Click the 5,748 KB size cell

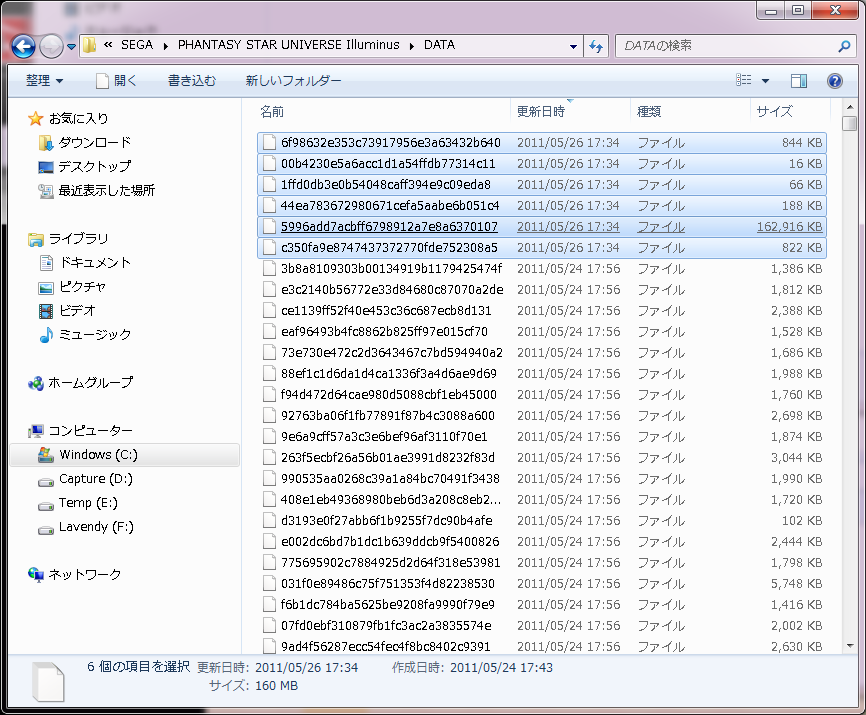click(x=796, y=584)
